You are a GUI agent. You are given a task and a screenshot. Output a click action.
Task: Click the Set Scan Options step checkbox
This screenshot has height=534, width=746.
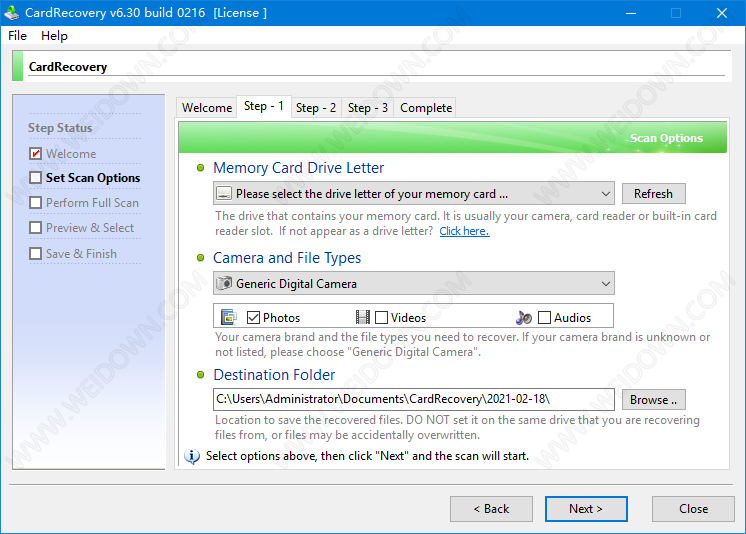[36, 178]
